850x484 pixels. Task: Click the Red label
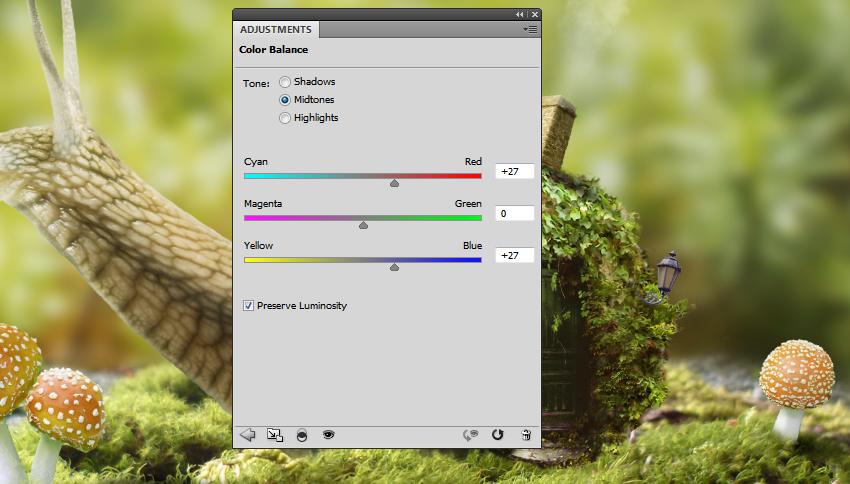pos(473,162)
